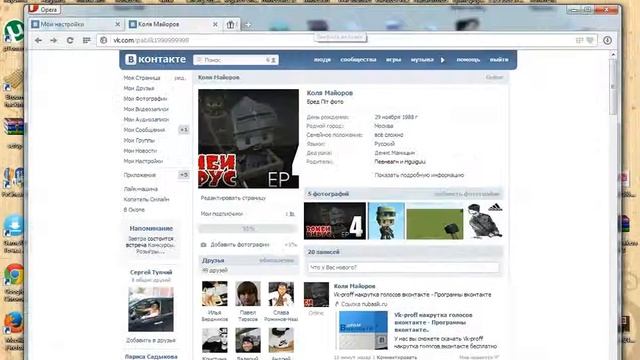Open Мои подписчики under the avatar
The height and width of the screenshot is (360, 640).
(222, 214)
